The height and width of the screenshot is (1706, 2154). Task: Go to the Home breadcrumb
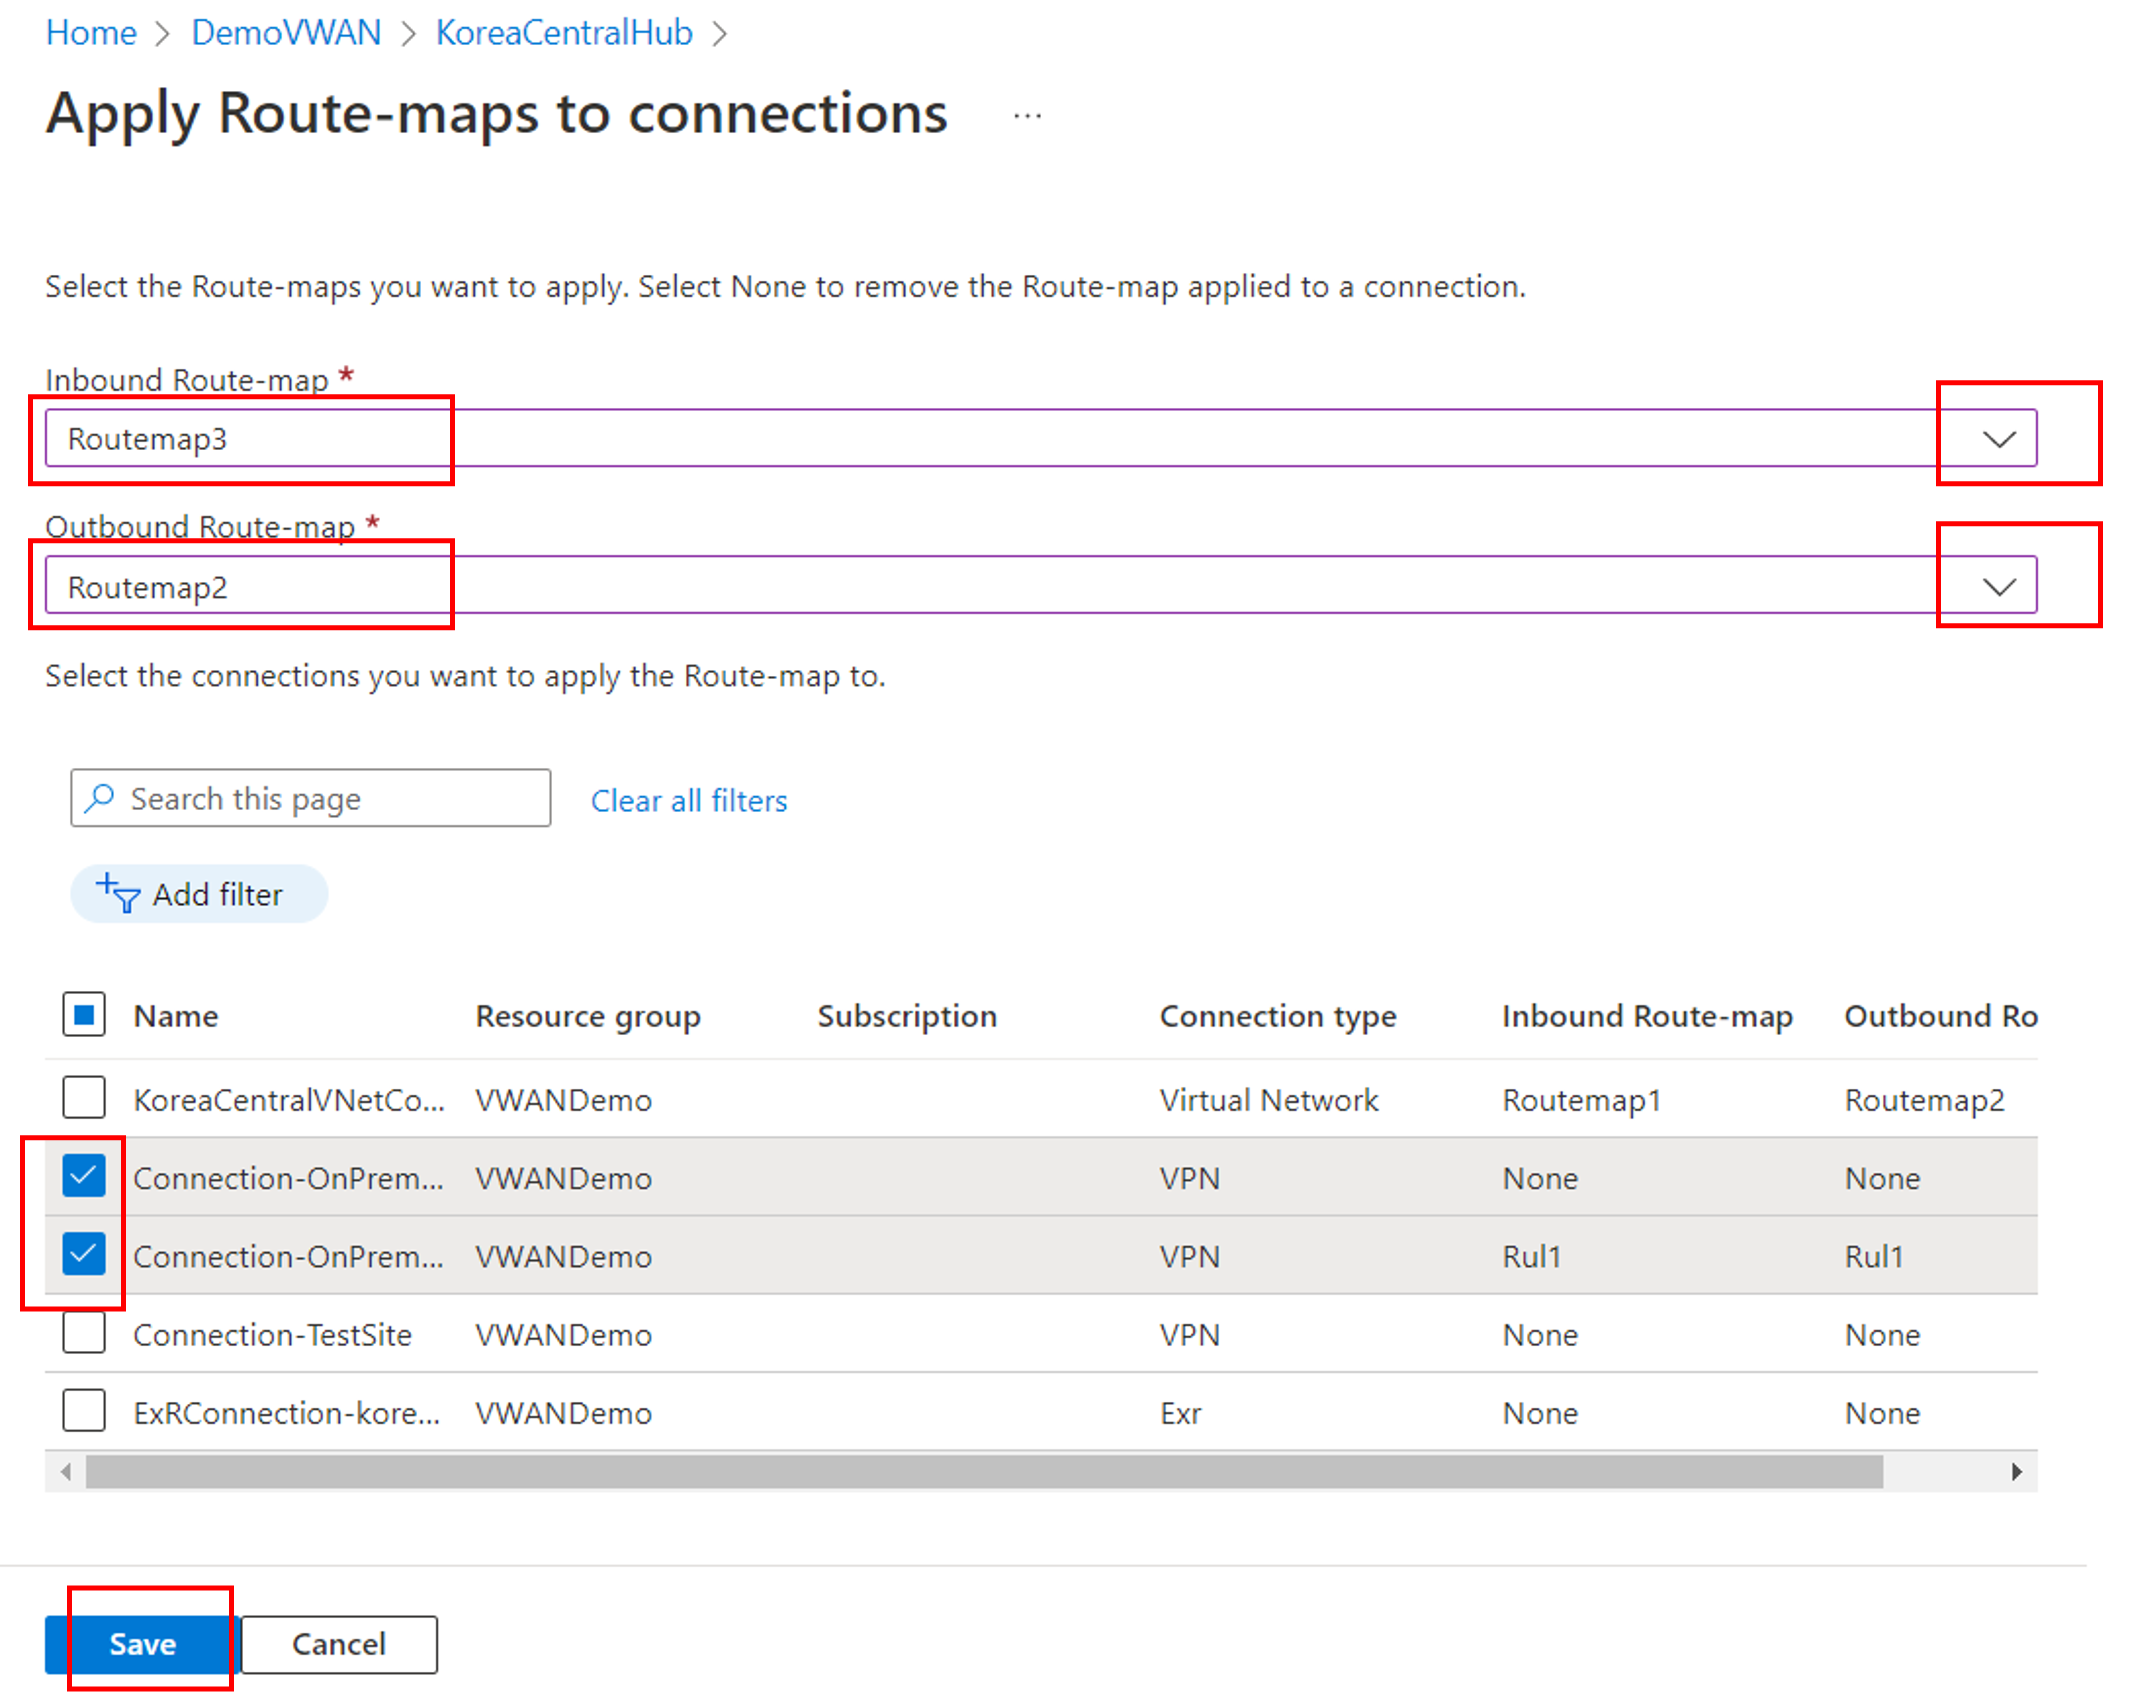(x=91, y=33)
